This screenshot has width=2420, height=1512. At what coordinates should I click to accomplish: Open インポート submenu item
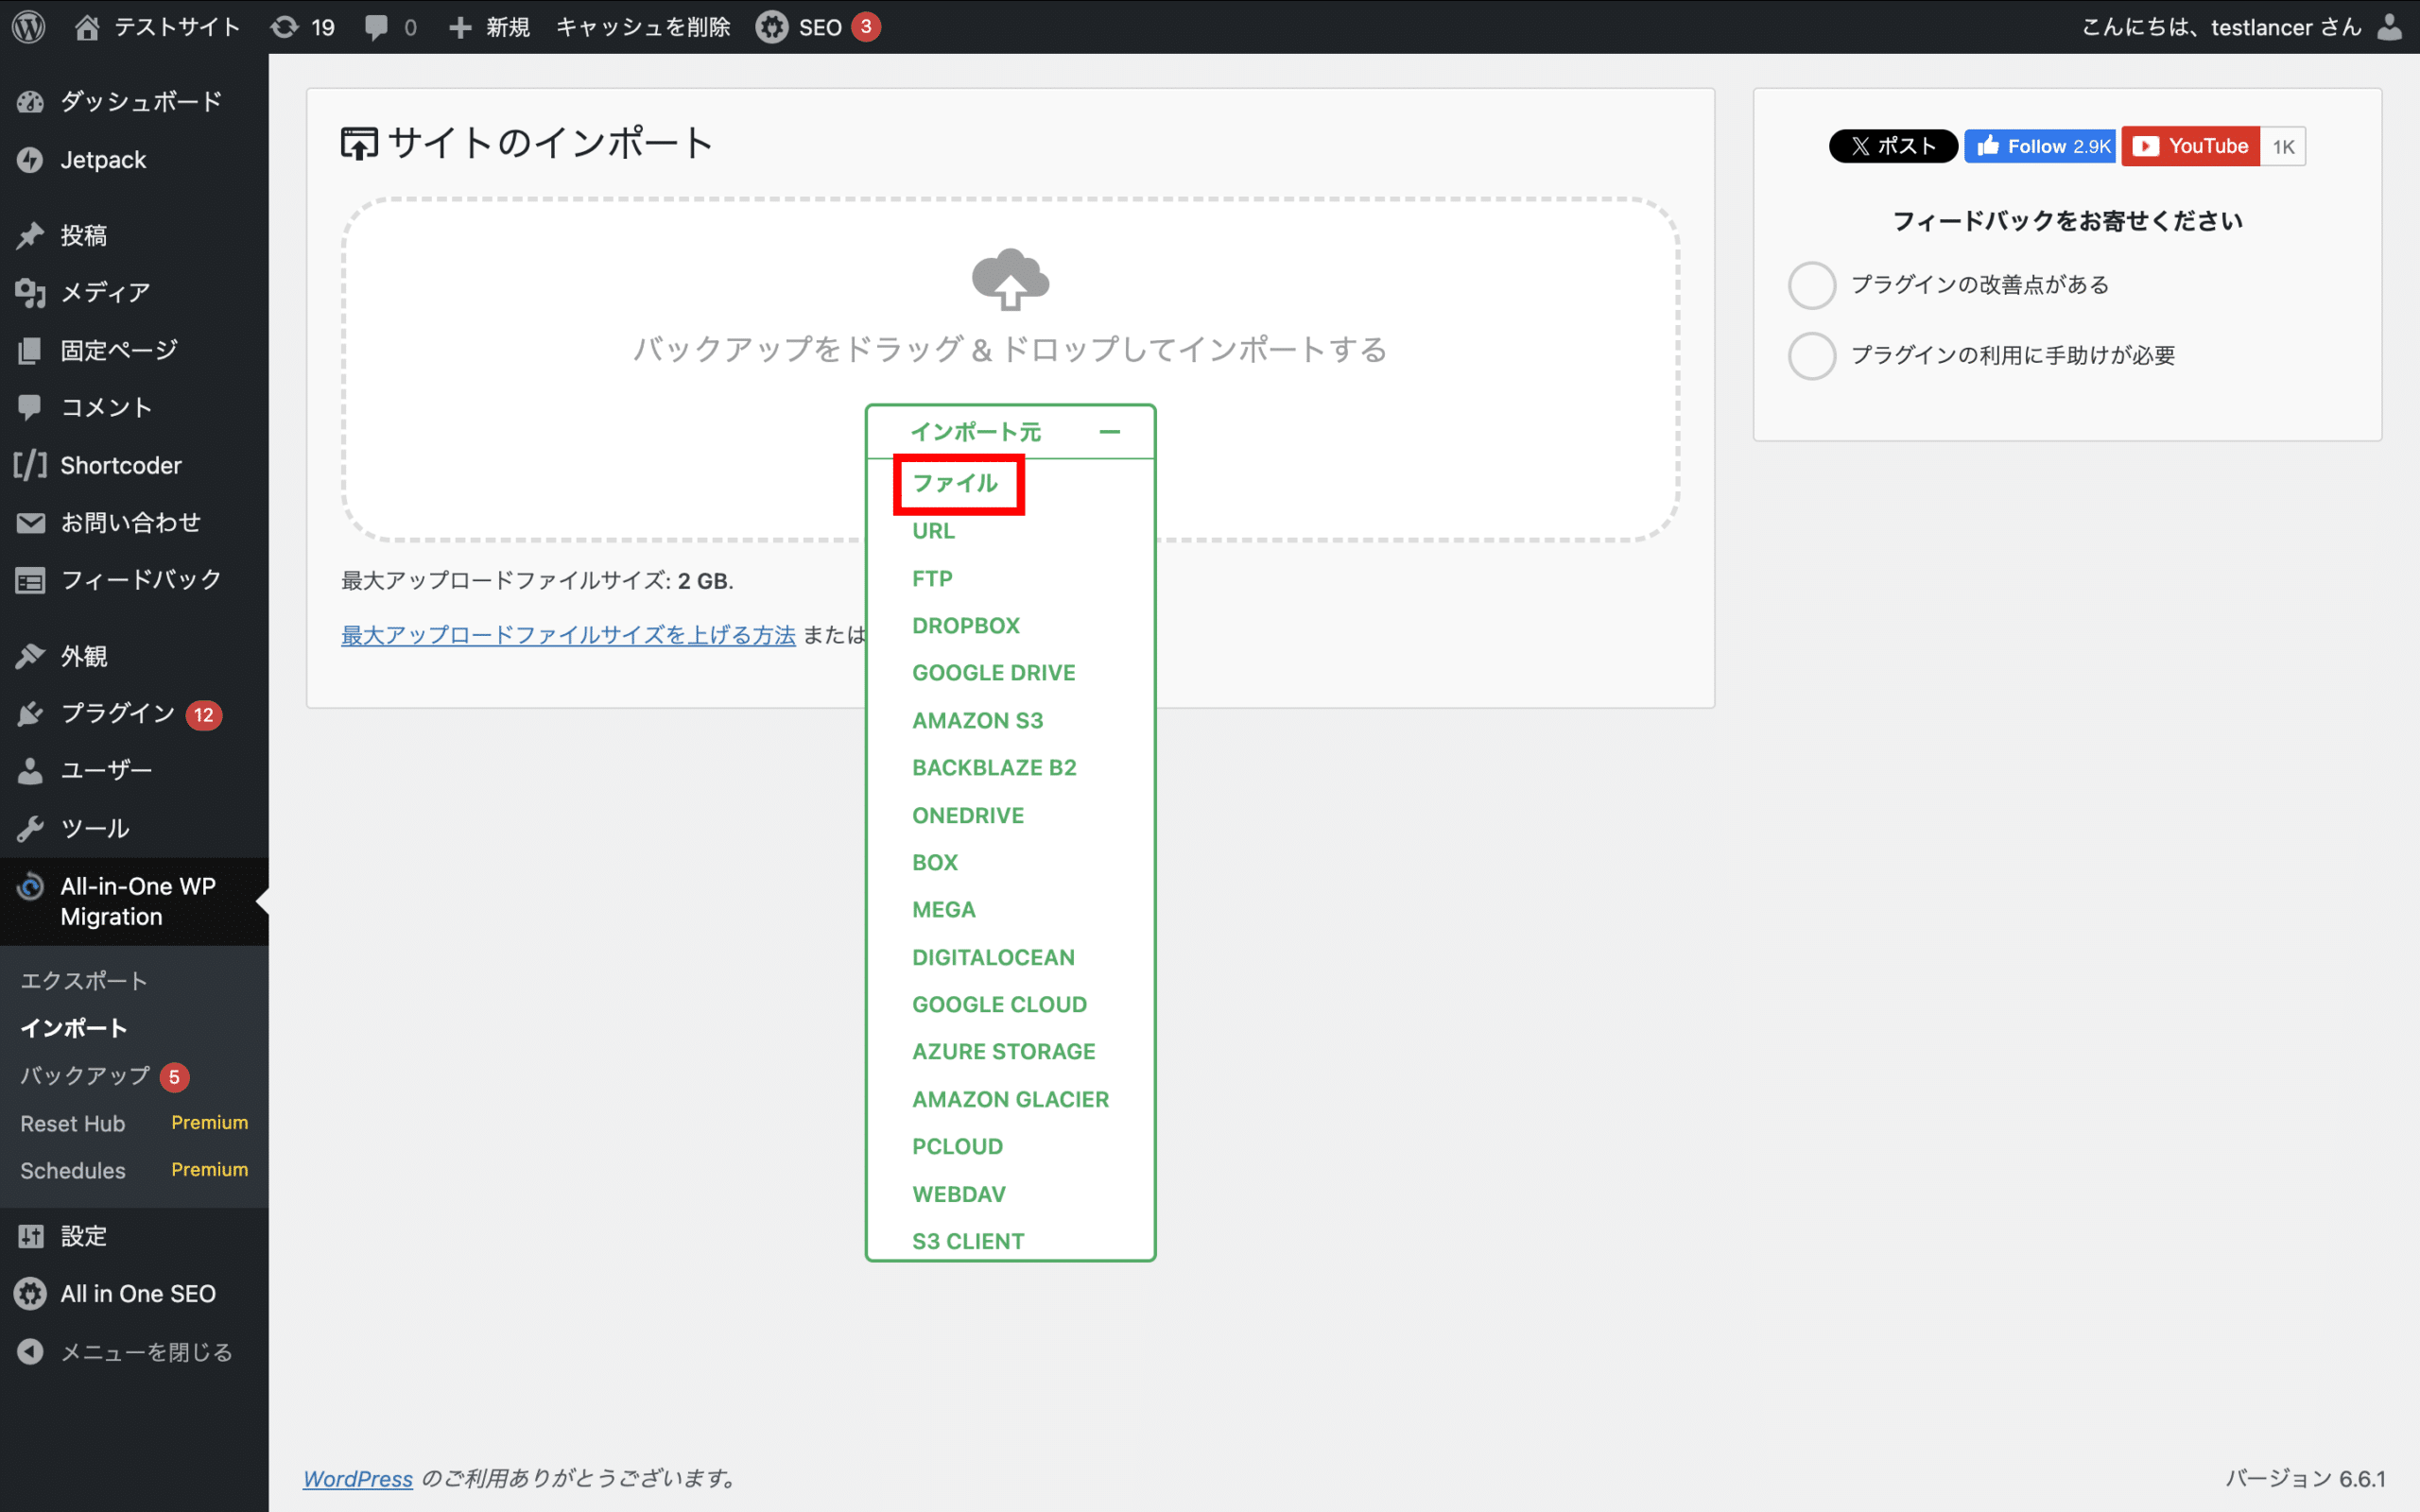(74, 1028)
